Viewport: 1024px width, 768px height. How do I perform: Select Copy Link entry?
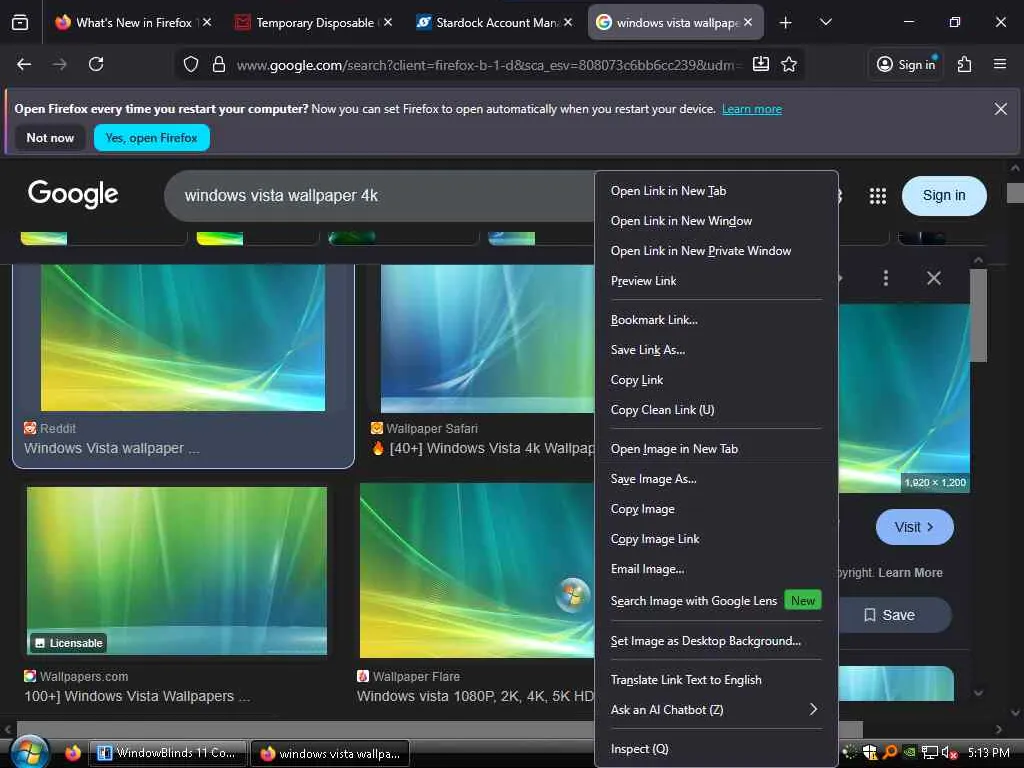pyautogui.click(x=716, y=380)
